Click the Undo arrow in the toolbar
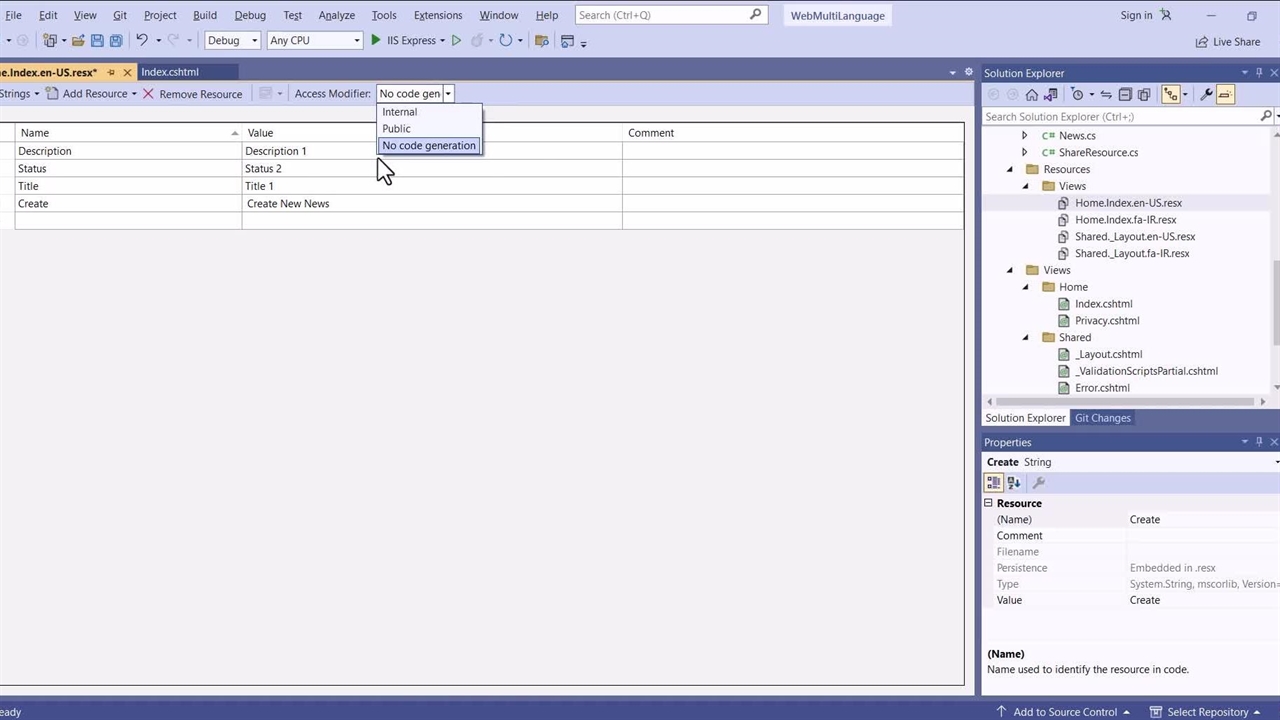 tap(142, 41)
